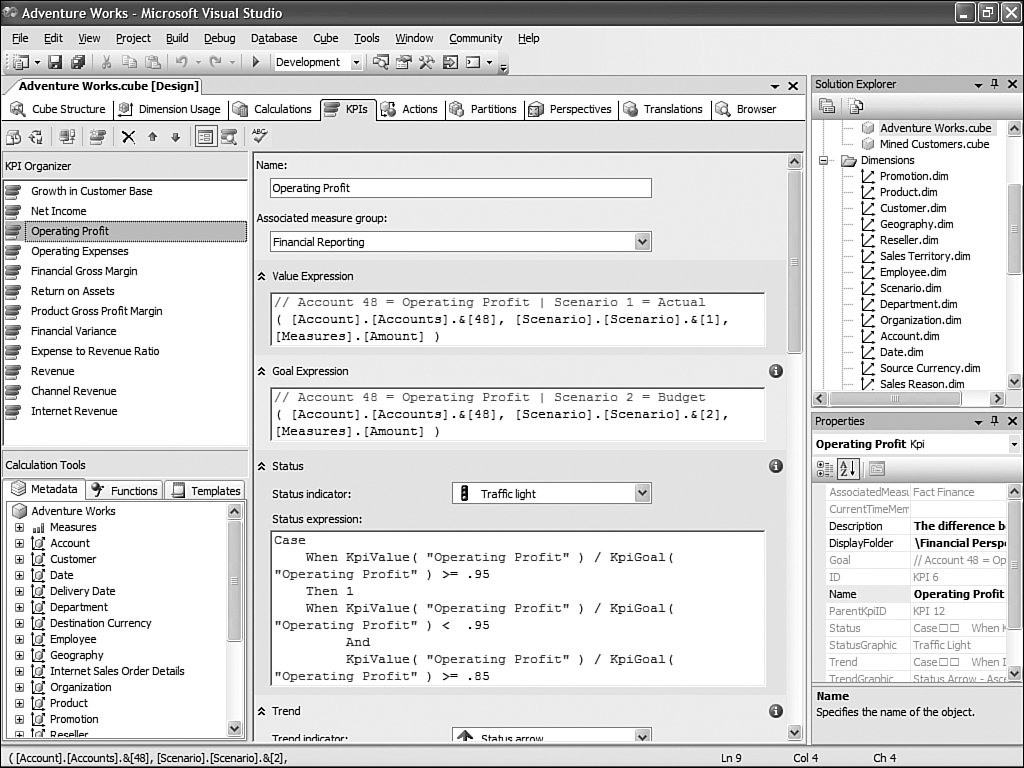This screenshot has height=768, width=1024.
Task: Collapse the Trend section
Action: click(x=261, y=711)
